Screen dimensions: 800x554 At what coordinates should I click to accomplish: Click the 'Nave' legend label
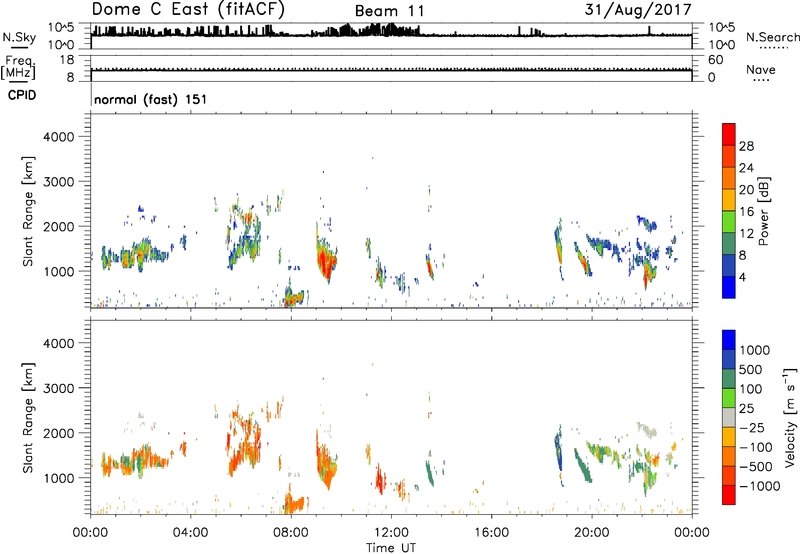click(x=761, y=70)
